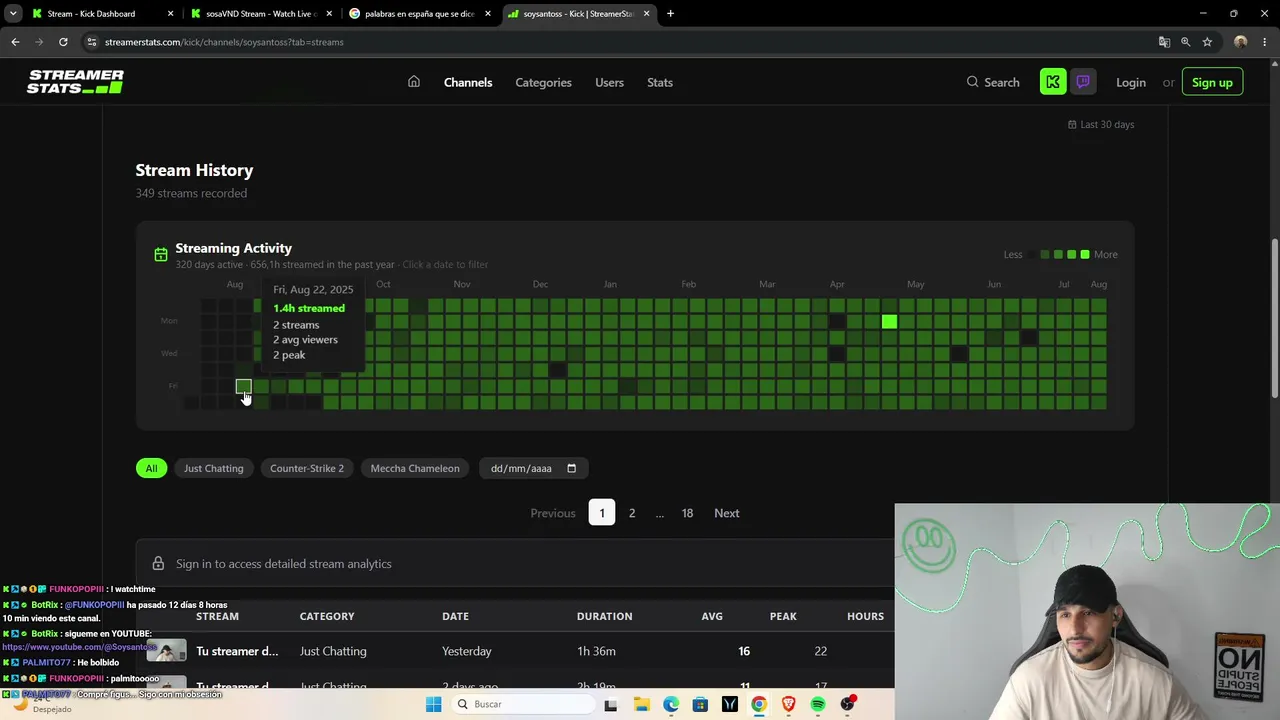The width and height of the screenshot is (1280, 720).
Task: Click the browser back arrow
Action: coord(15,42)
